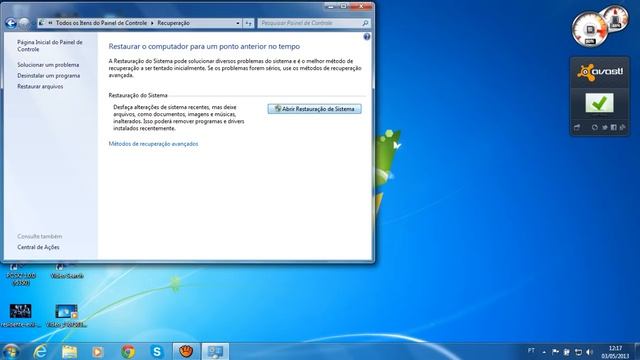640x360 pixels.
Task: Show hidden tray icons arrow
Action: coord(544,352)
